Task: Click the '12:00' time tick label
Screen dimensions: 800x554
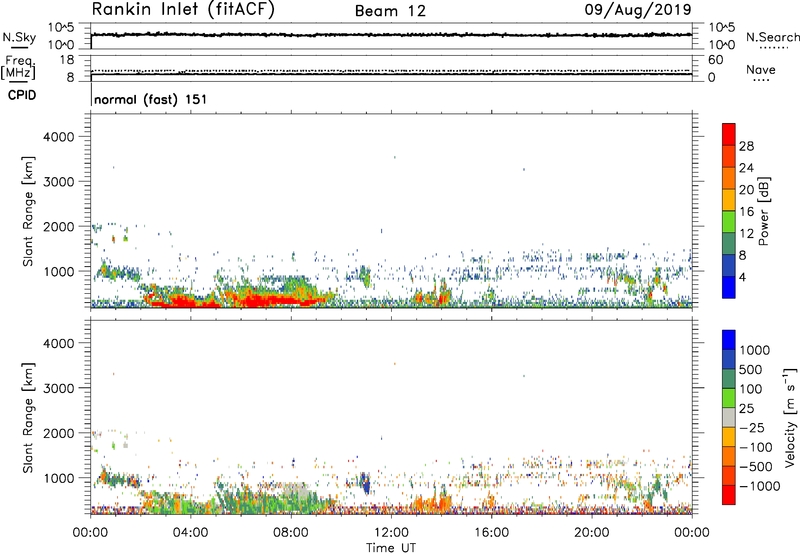Action: pyautogui.click(x=391, y=533)
